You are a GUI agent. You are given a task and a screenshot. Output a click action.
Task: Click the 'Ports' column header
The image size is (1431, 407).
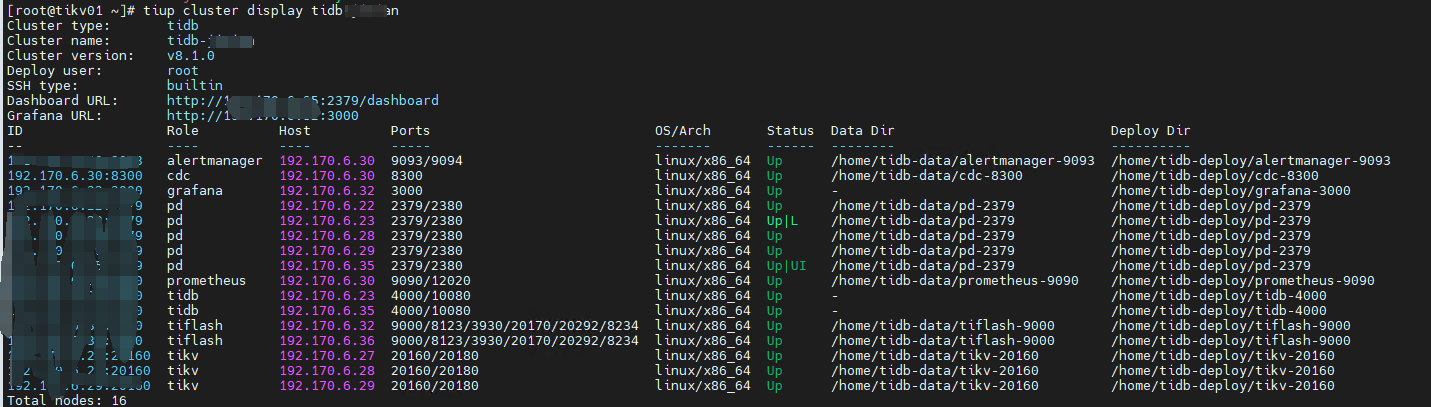click(x=410, y=131)
